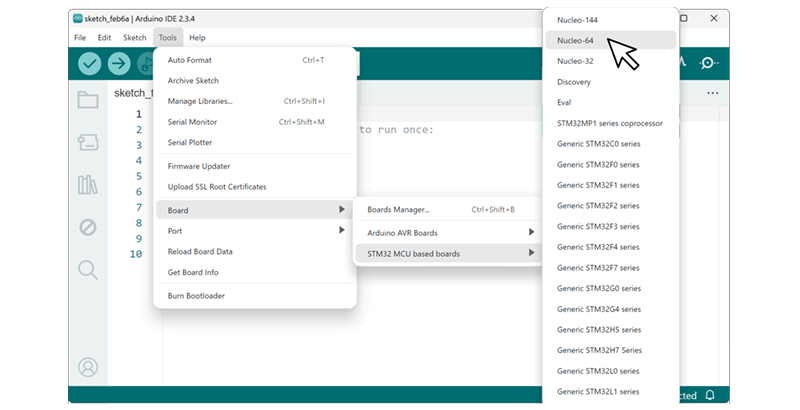The image size is (800, 410).
Task: Open the File menu
Action: pos(80,38)
